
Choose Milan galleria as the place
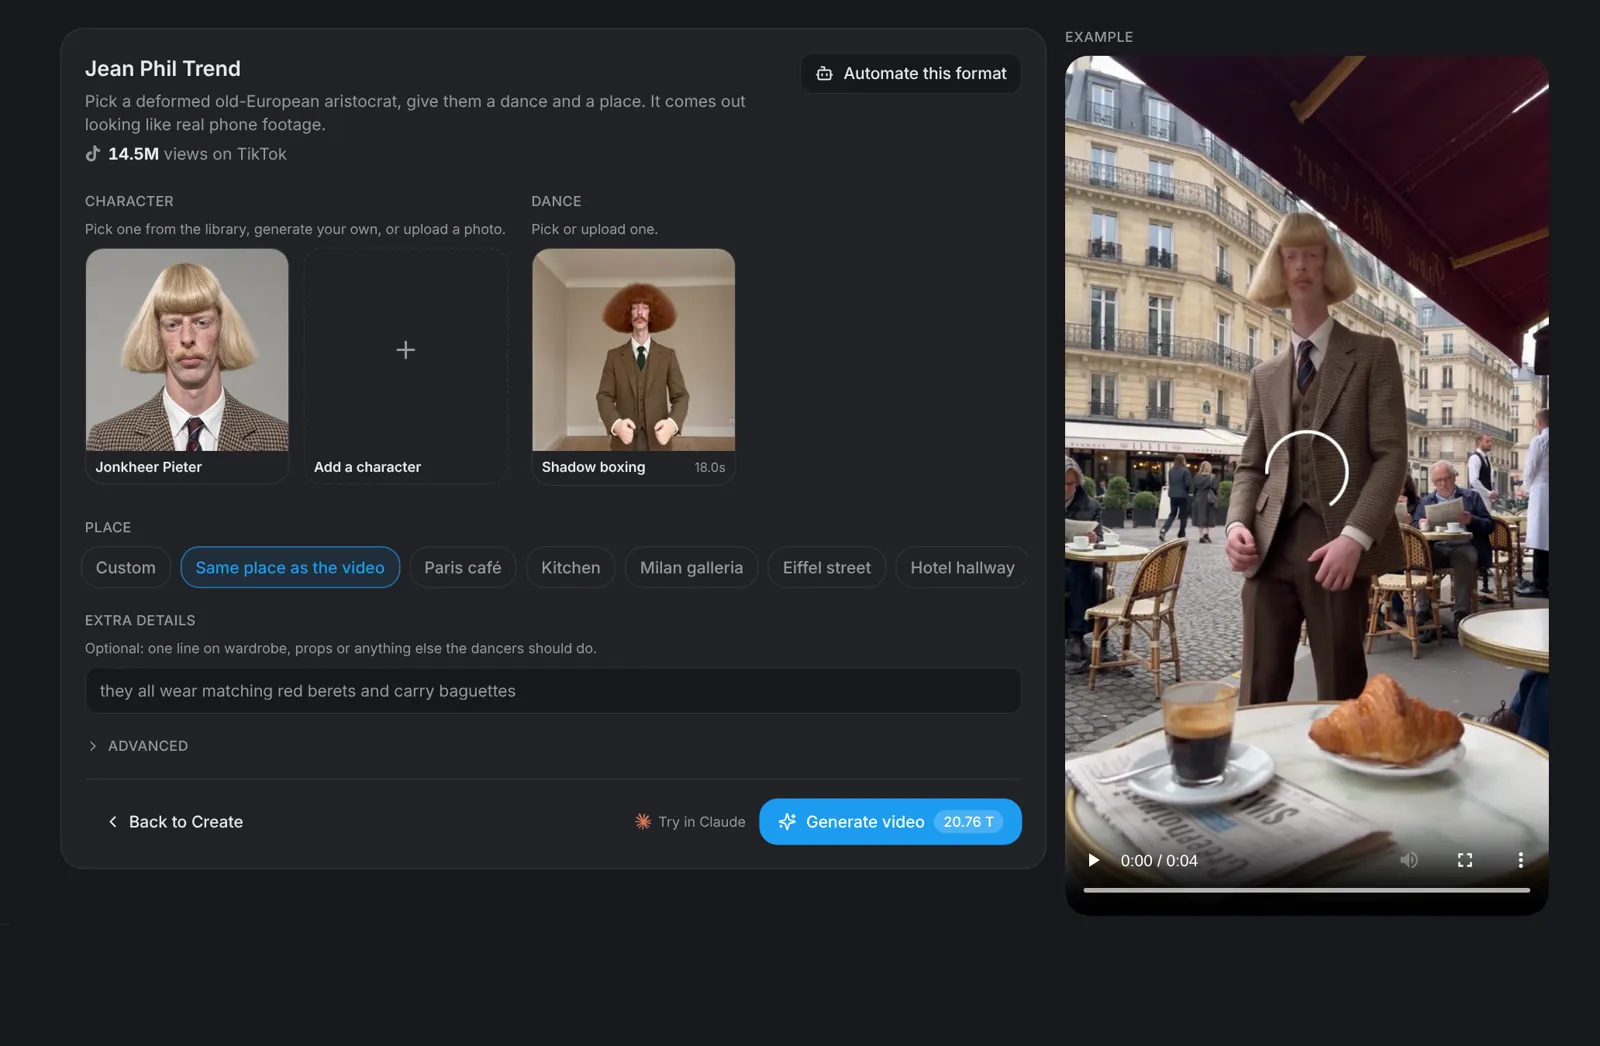click(692, 567)
